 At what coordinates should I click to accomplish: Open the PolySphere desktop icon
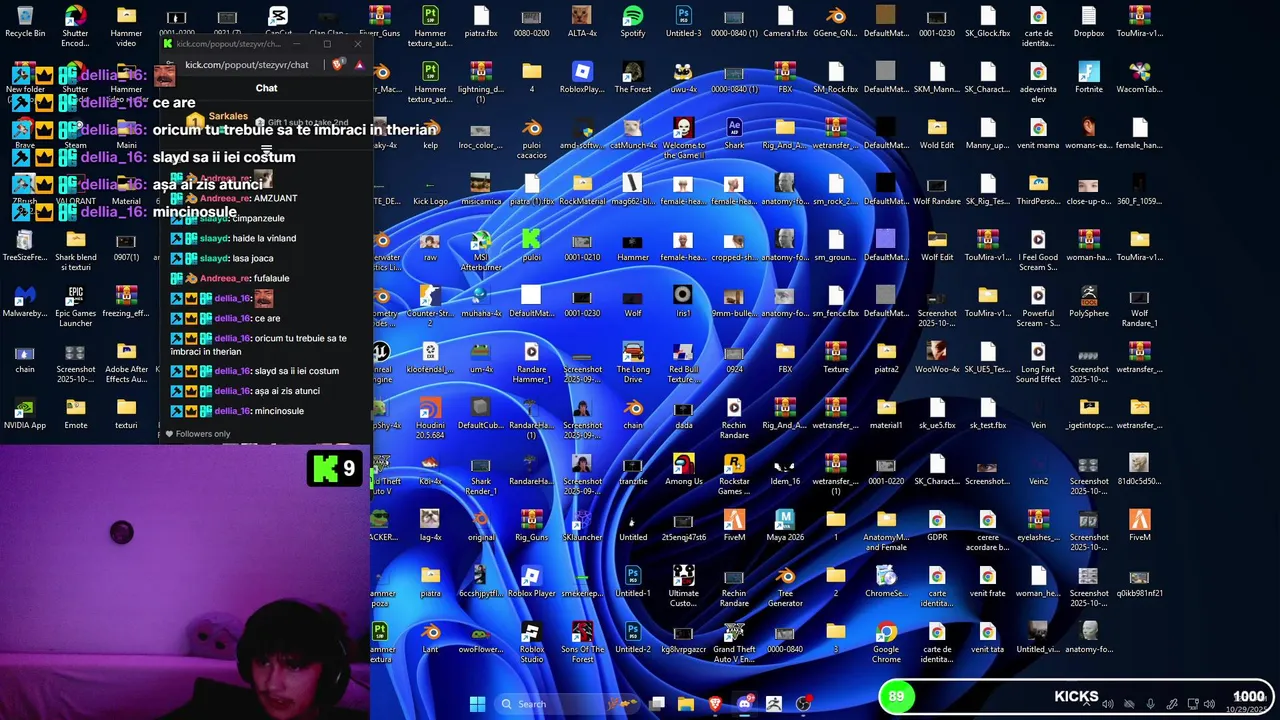tap(1089, 302)
